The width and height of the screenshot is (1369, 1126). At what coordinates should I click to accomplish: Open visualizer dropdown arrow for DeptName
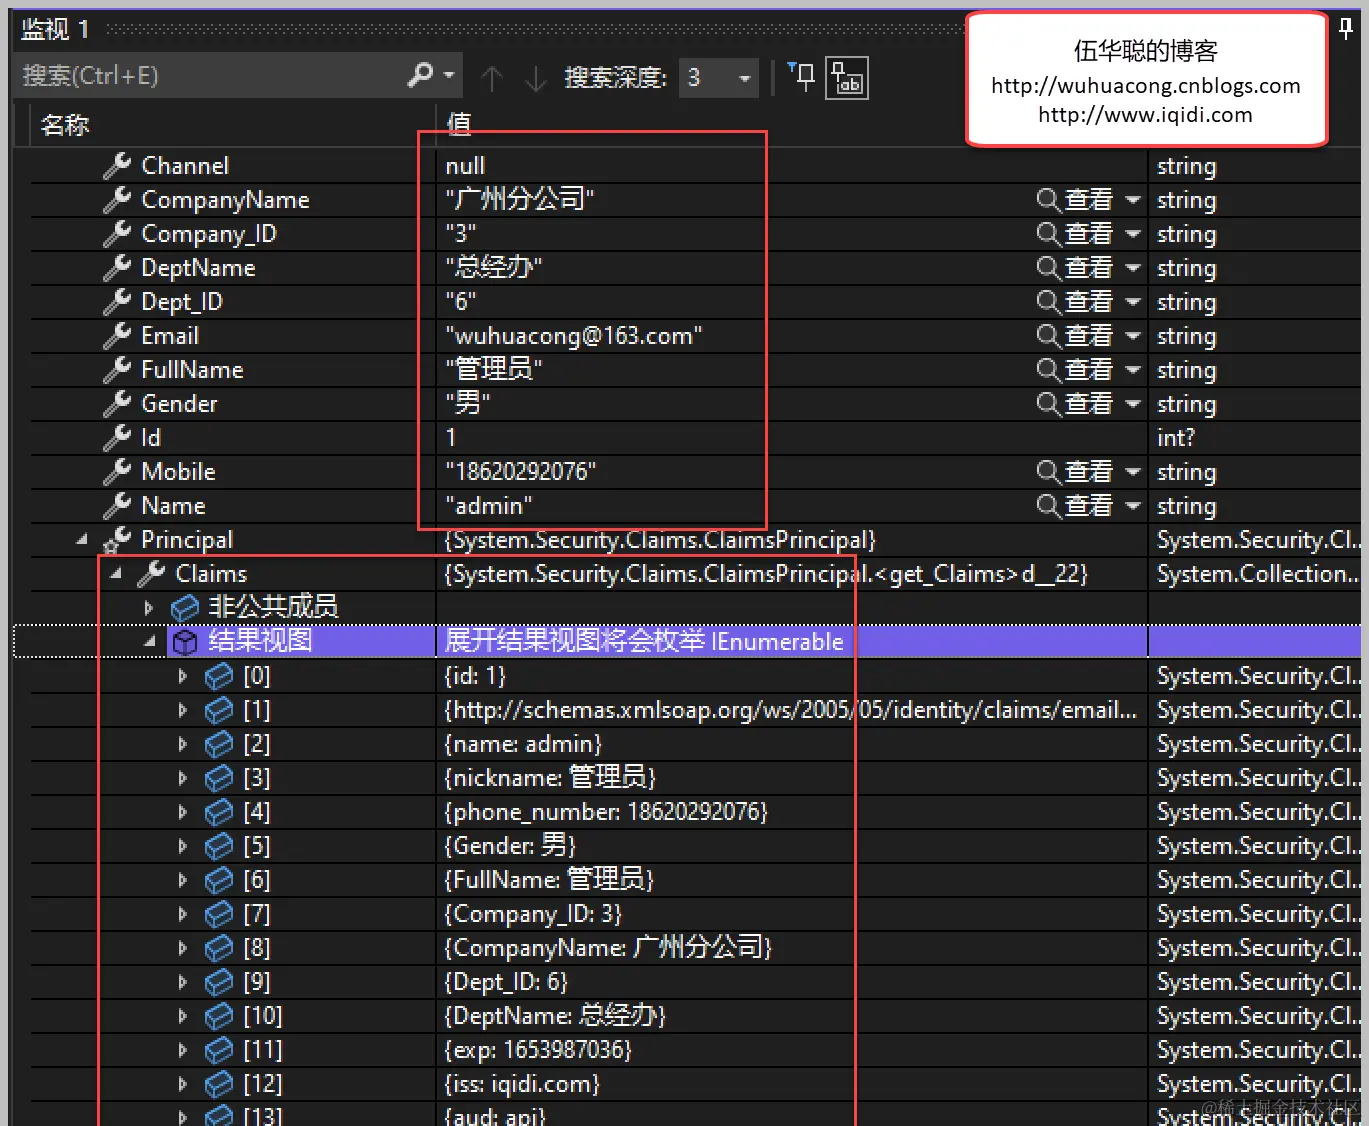[x=1133, y=268]
